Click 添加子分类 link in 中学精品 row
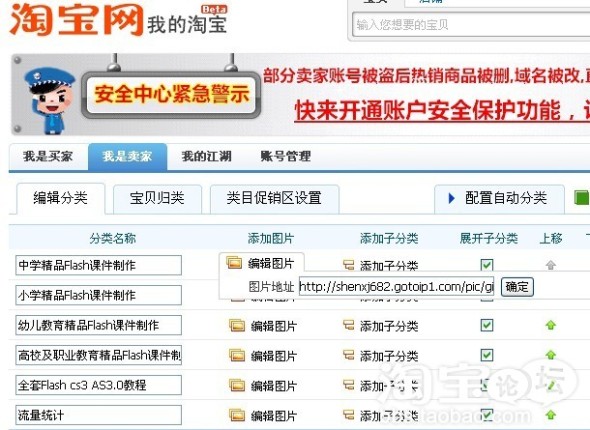The height and width of the screenshot is (430, 590). 389,265
